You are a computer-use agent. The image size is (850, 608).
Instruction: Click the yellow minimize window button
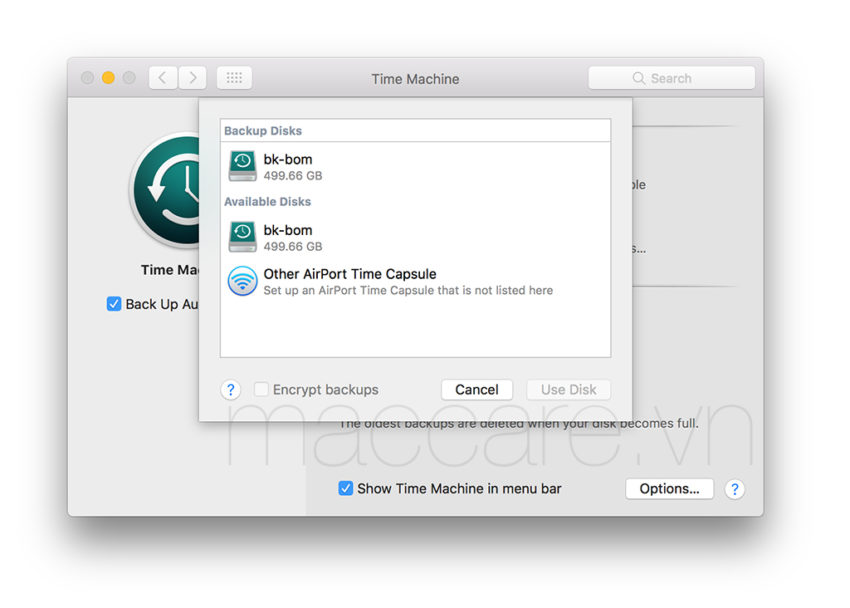click(108, 77)
